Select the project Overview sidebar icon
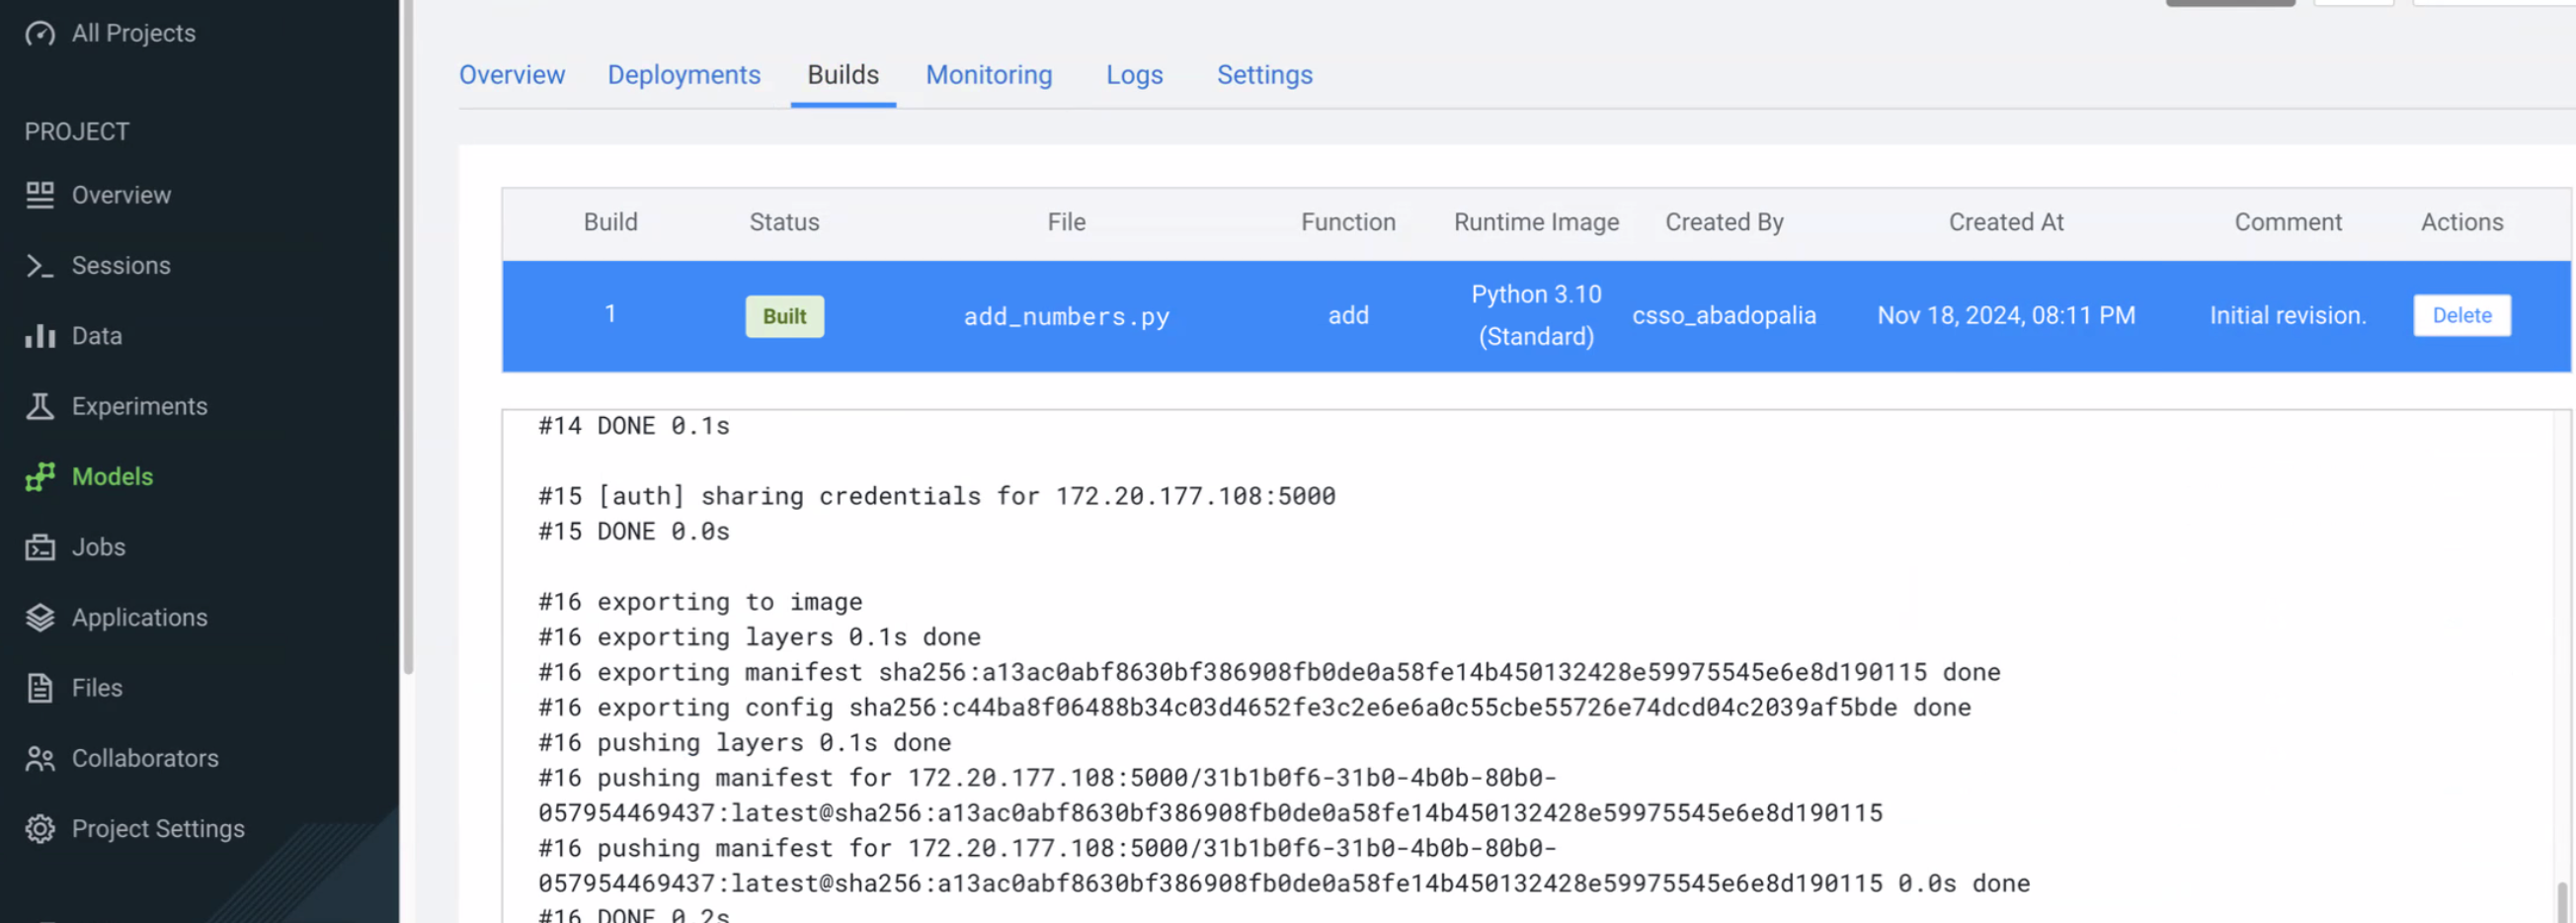 [40, 194]
